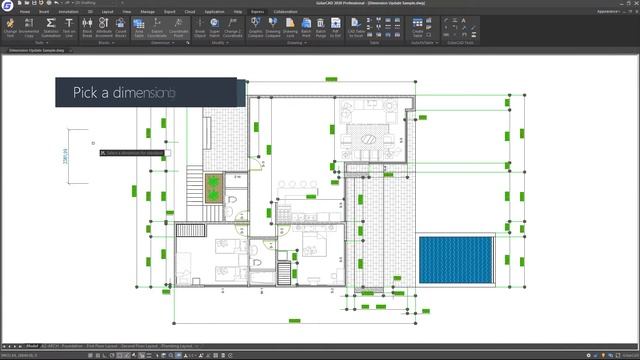The height and width of the screenshot is (360, 640).
Task: Click Undo in the quick access toolbar
Action: [x=56, y=3]
